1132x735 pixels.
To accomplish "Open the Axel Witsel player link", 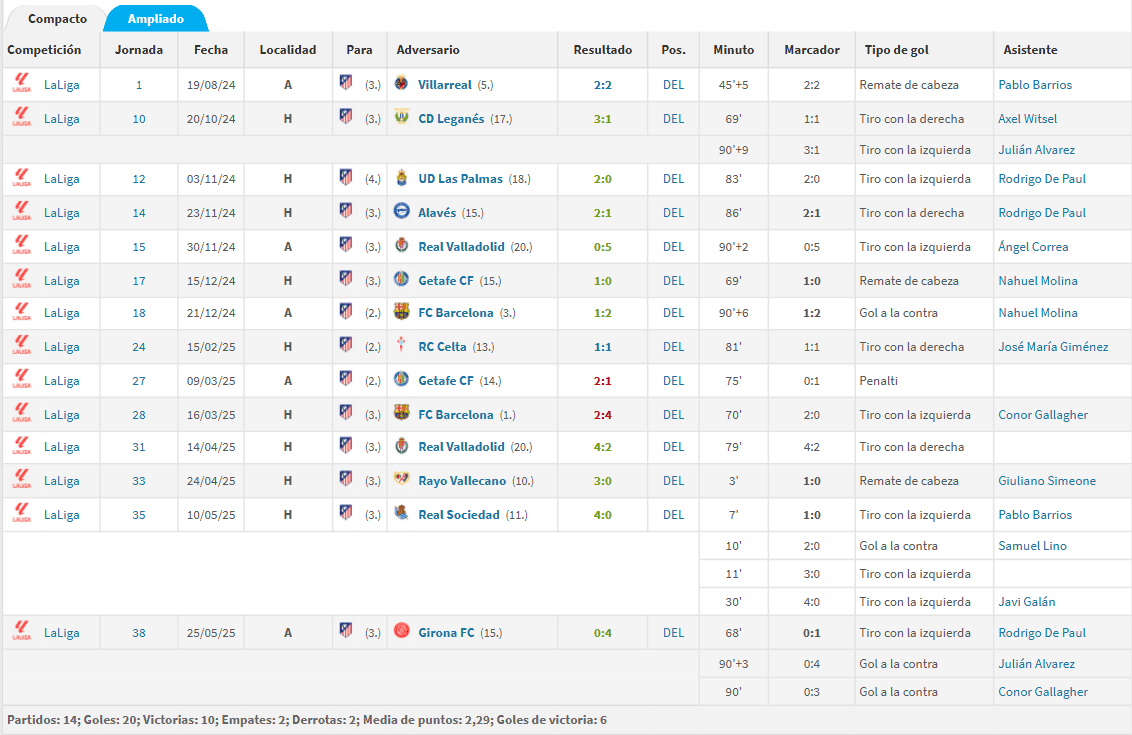I will (1027, 119).
